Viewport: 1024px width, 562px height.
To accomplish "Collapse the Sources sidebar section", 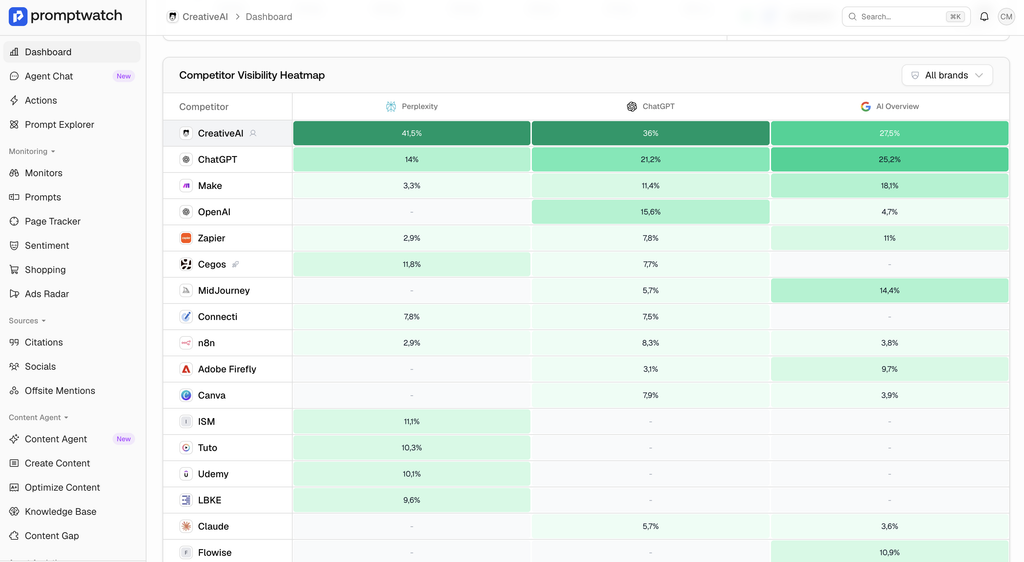I will click(x=27, y=321).
